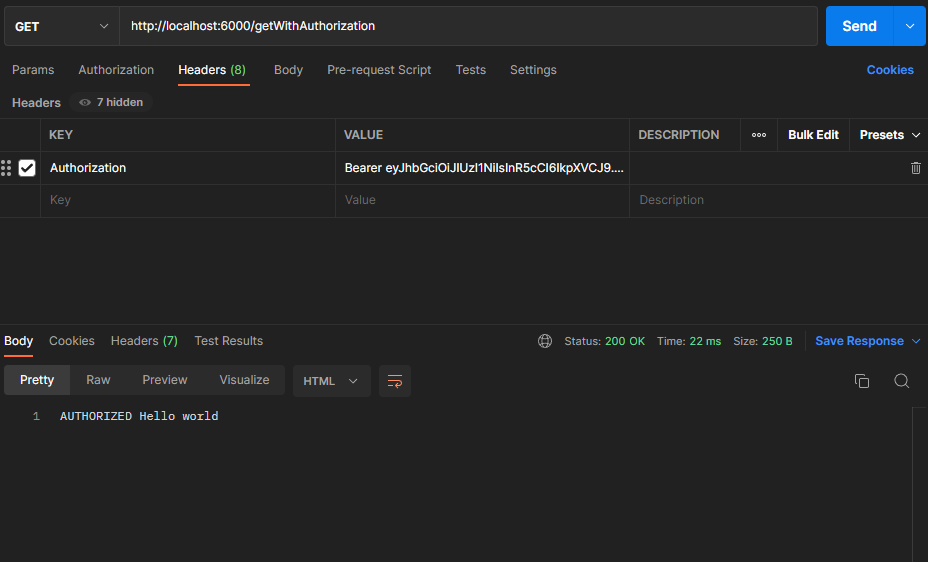Screen dimensions: 928x562
Task: Copy the response body with copy icon
Action: pyautogui.click(x=862, y=381)
